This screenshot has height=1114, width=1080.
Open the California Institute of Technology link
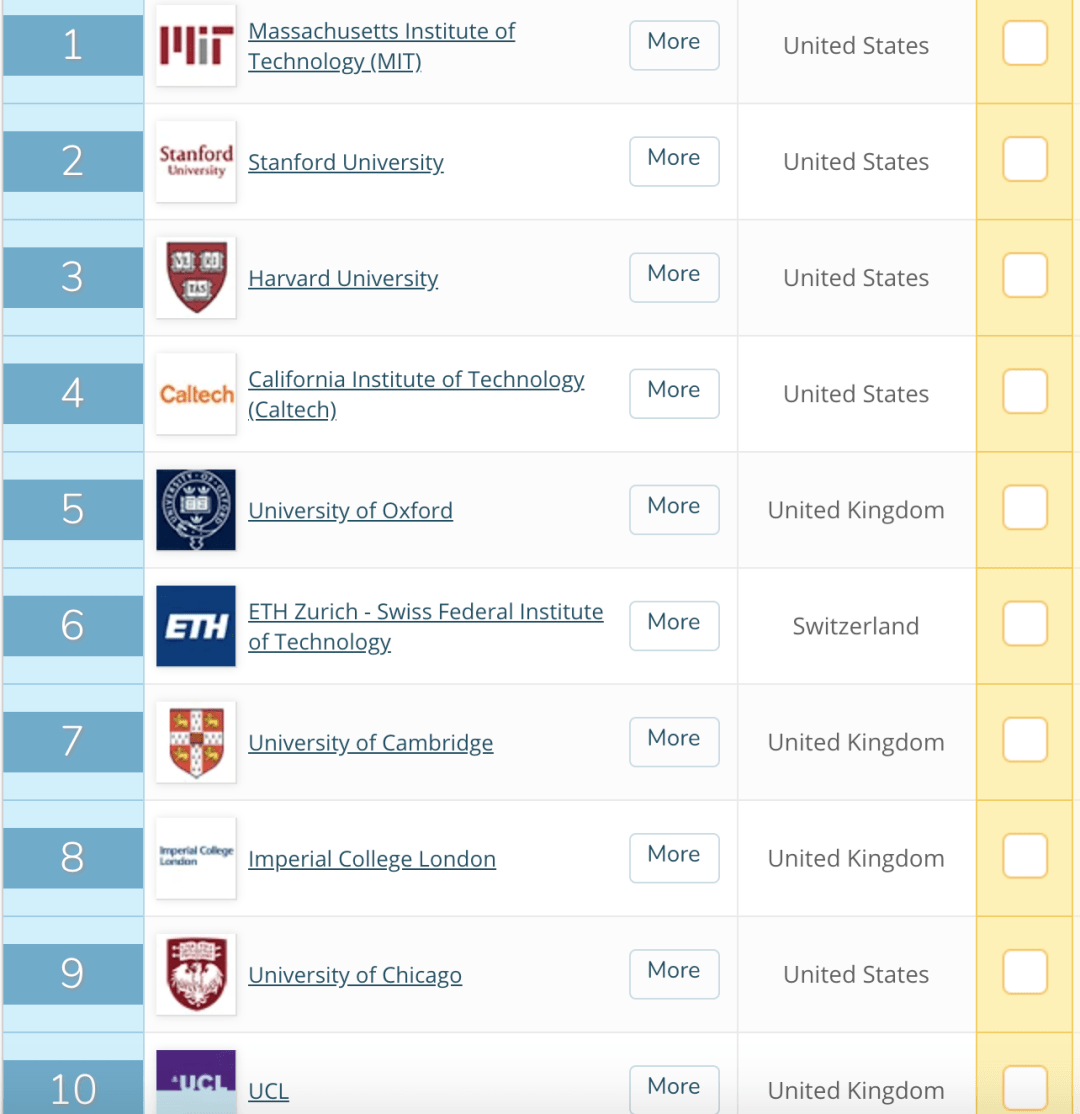416,380
